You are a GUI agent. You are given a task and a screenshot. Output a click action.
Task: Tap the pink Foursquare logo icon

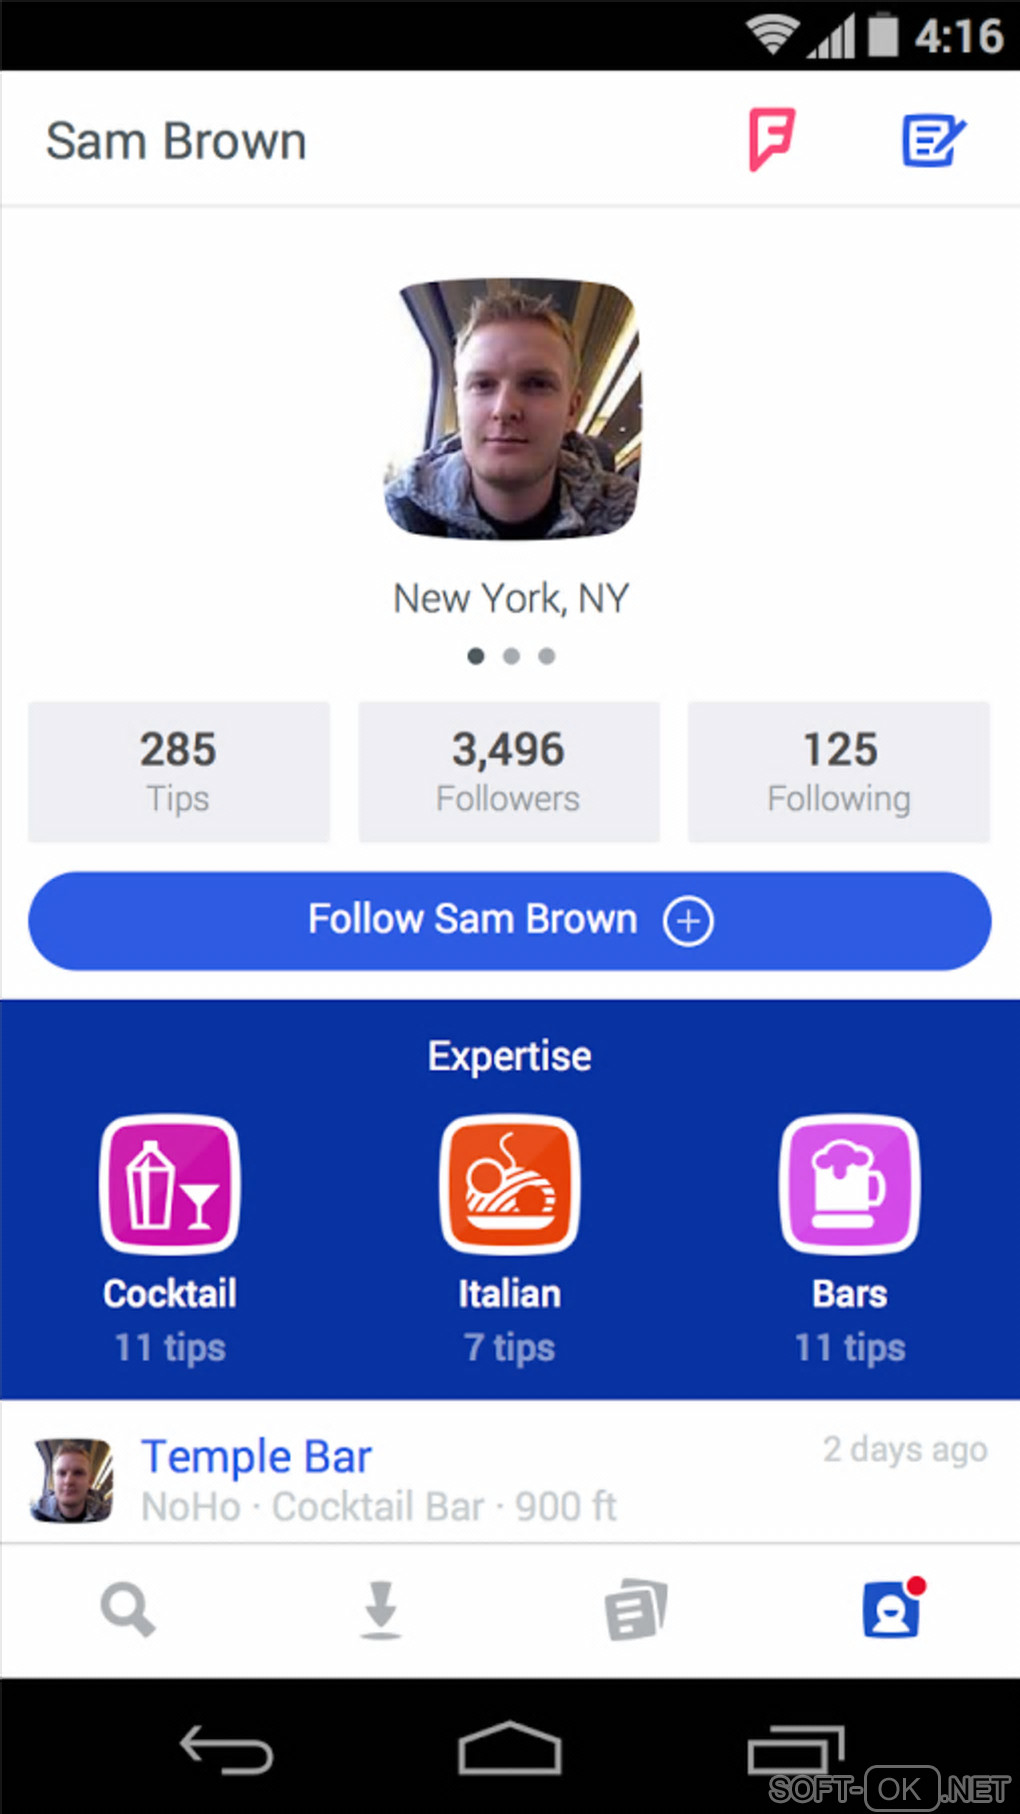click(771, 140)
